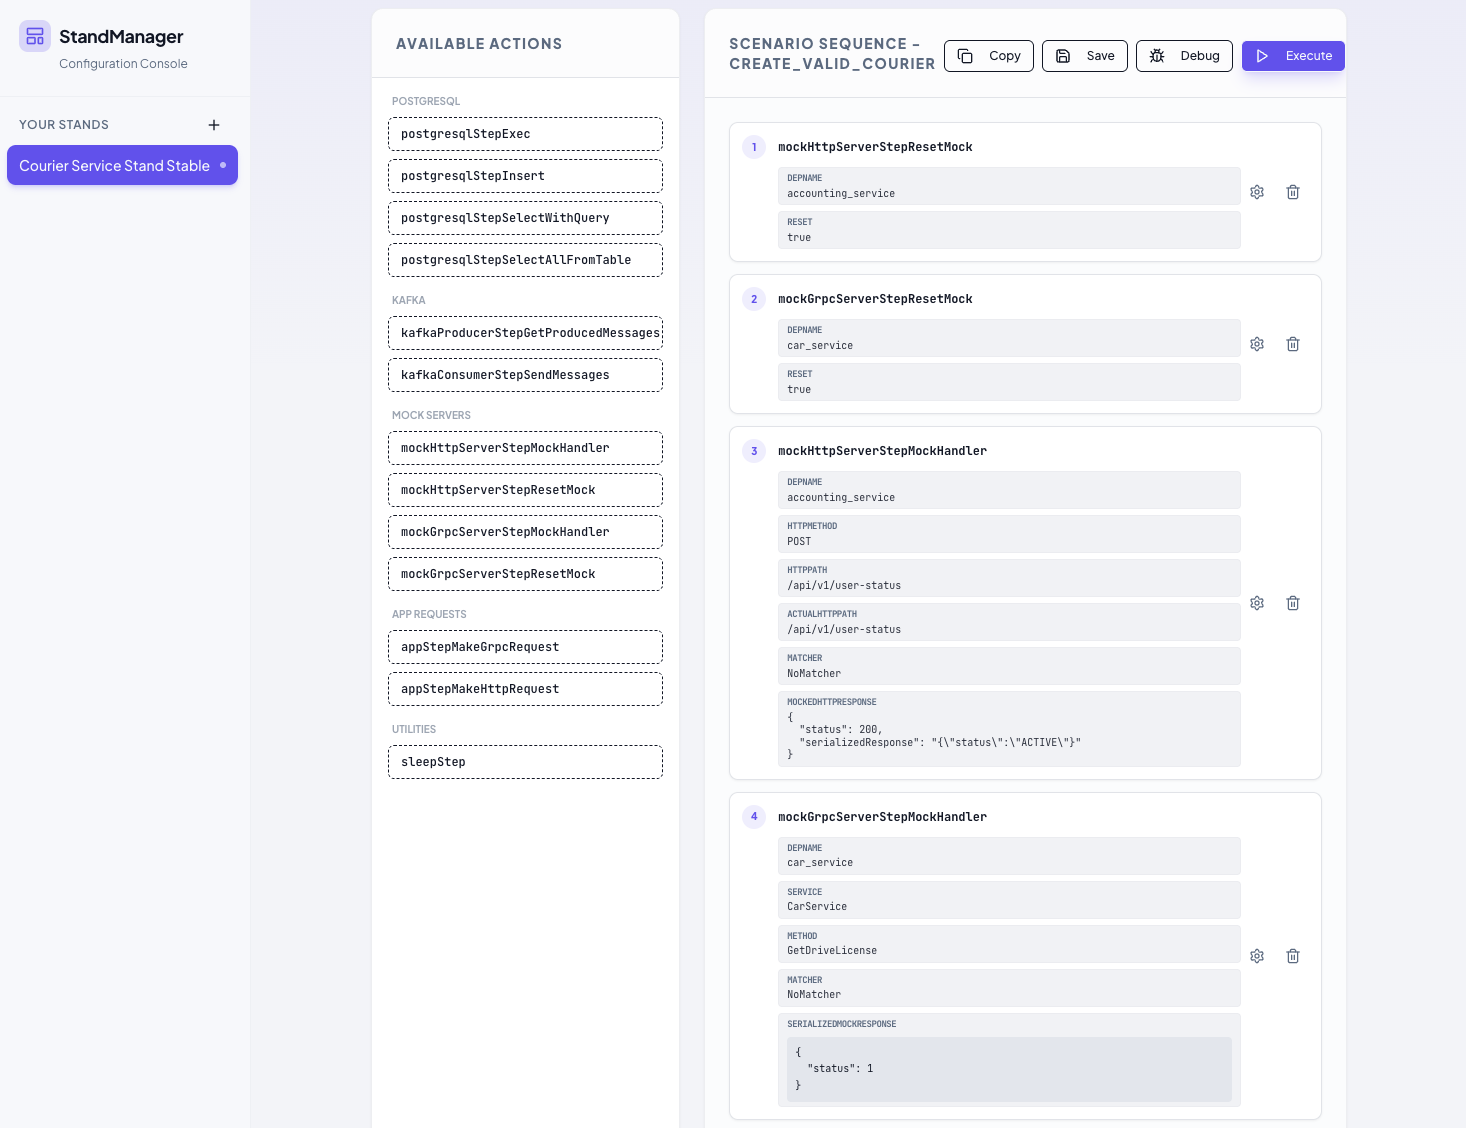Pick the sleepStep utility action
Viewport: 1466px width, 1128px height.
point(525,762)
